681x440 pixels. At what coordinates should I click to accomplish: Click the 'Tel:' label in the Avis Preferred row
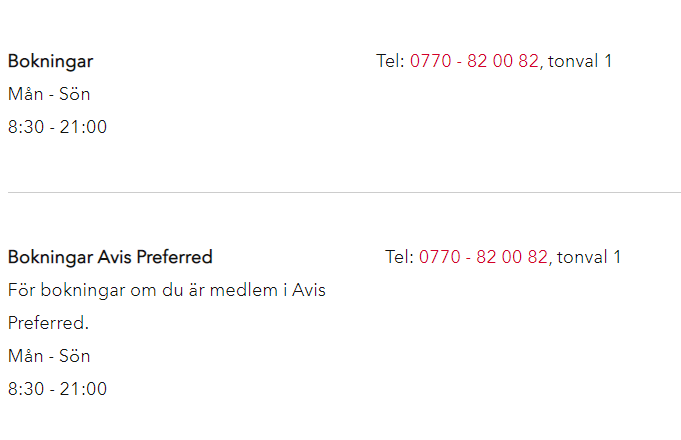(399, 257)
